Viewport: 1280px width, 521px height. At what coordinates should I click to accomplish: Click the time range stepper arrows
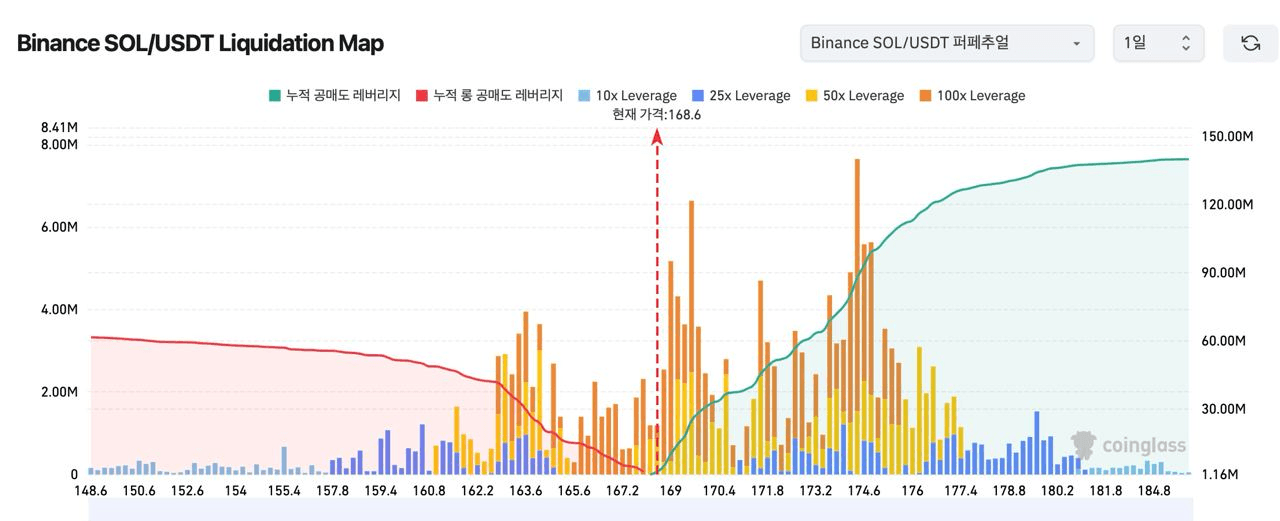pos(1186,43)
